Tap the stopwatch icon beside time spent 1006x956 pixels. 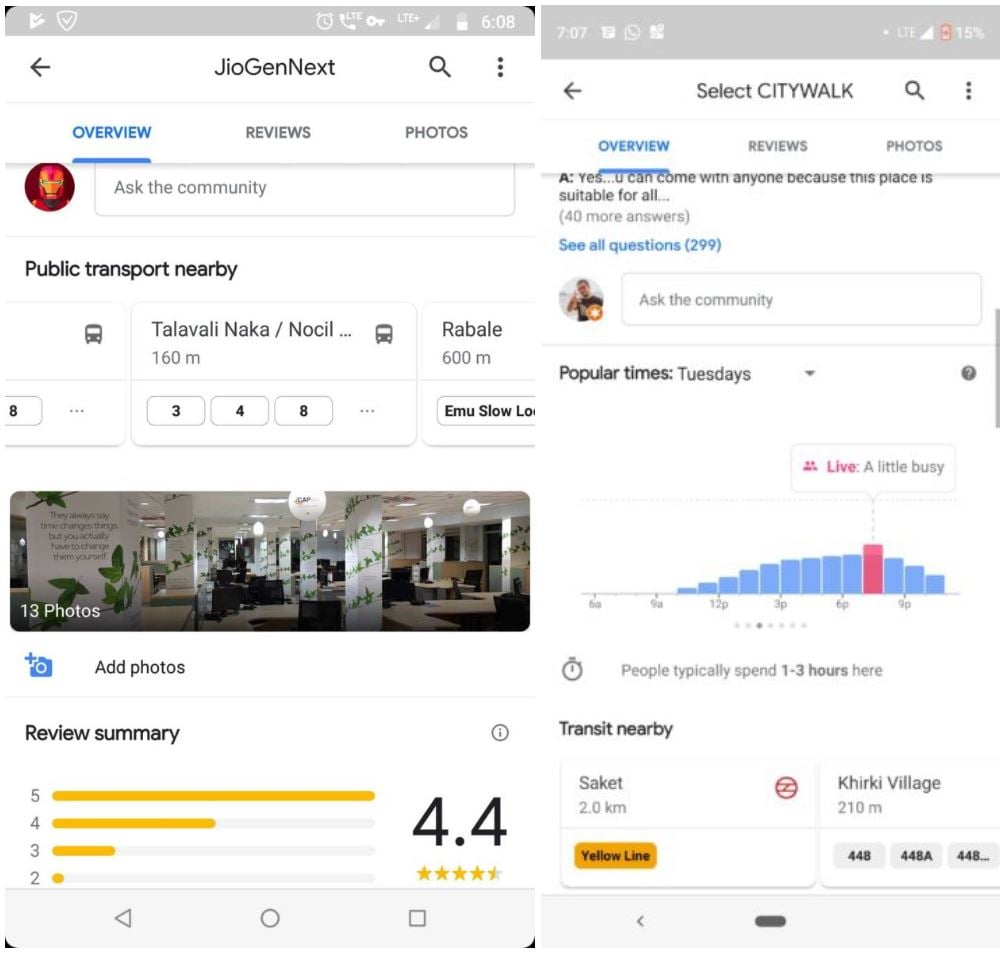[572, 669]
